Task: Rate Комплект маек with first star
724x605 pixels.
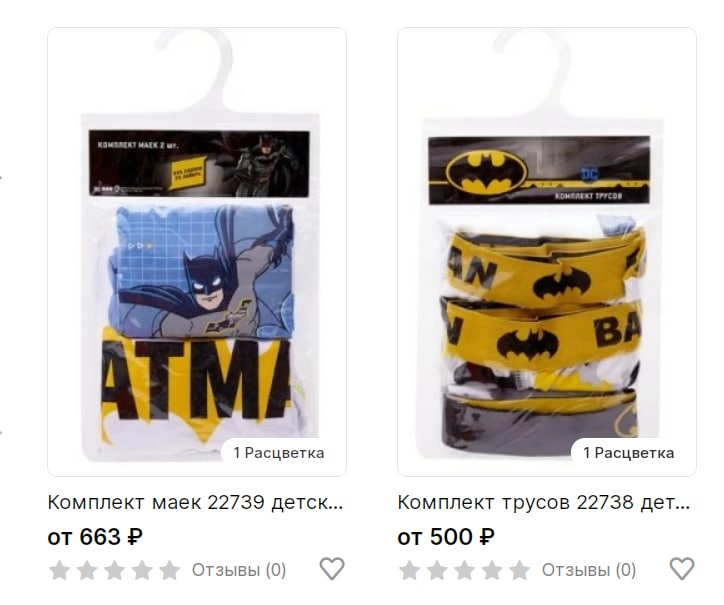Action: click(59, 570)
